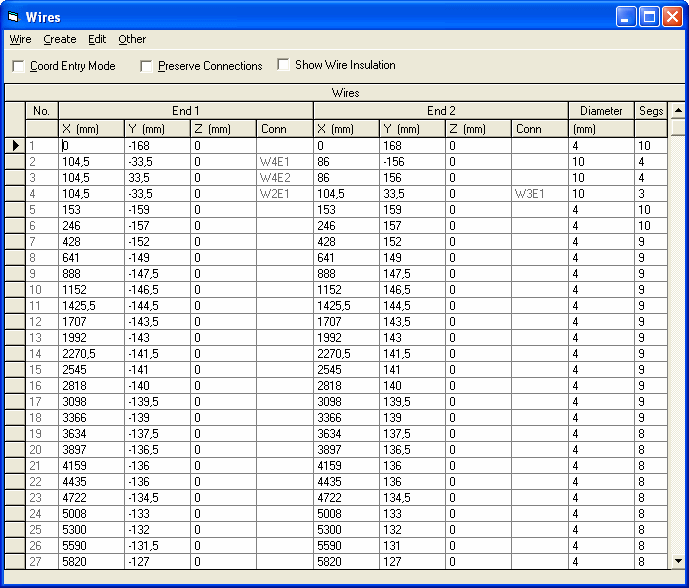Click the No. column header
Image resolution: width=689 pixels, height=588 pixels.
coord(42,111)
